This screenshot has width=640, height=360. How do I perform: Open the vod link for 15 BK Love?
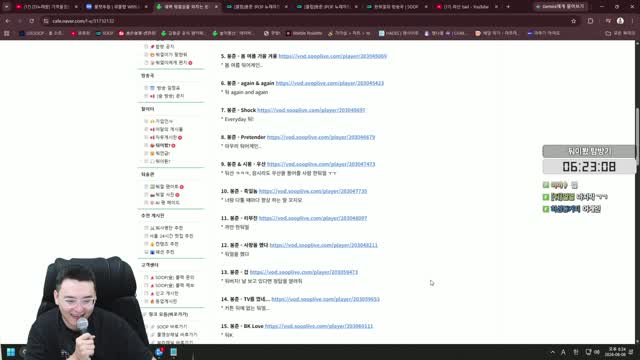coord(319,326)
